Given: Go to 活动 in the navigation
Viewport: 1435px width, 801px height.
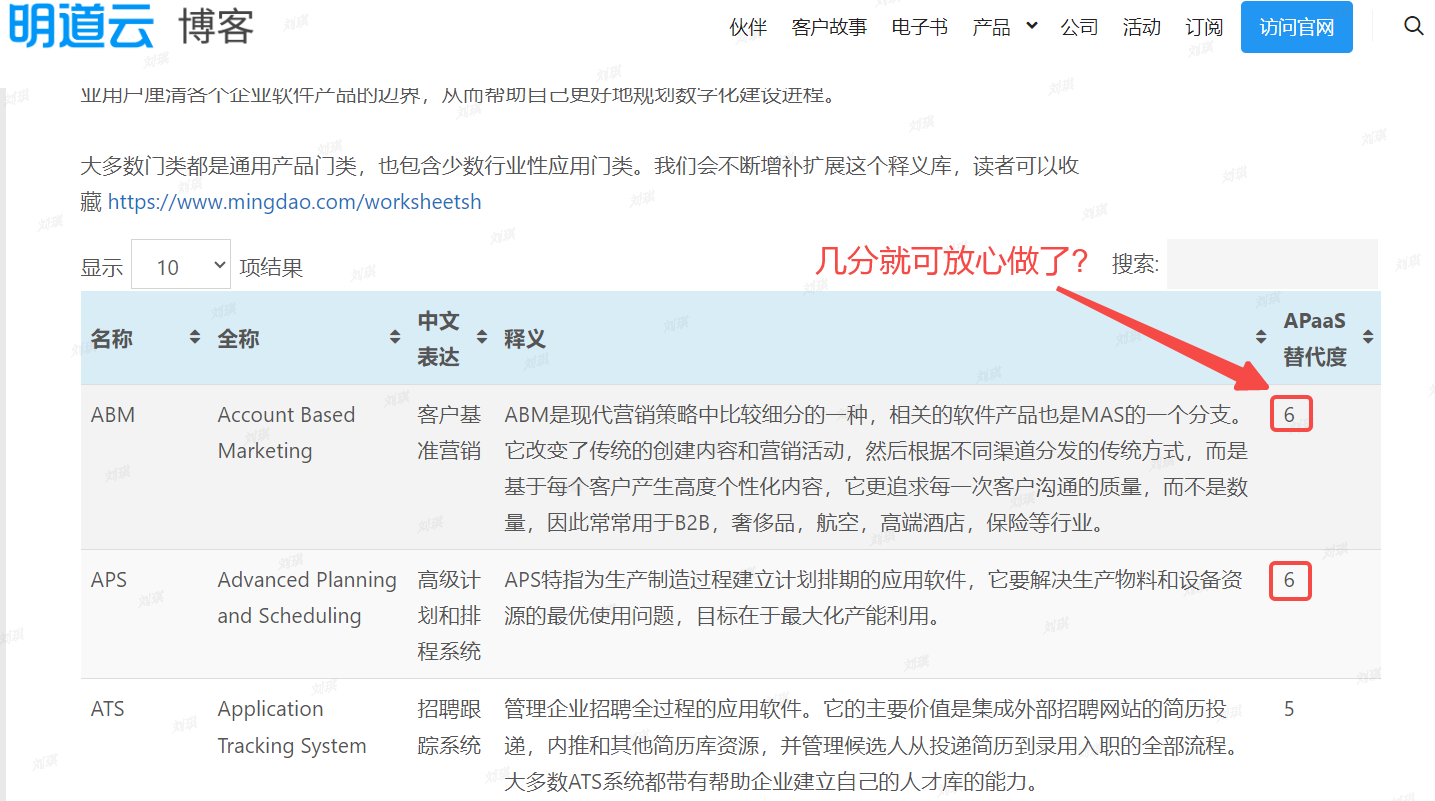Looking at the screenshot, I should [x=1142, y=27].
